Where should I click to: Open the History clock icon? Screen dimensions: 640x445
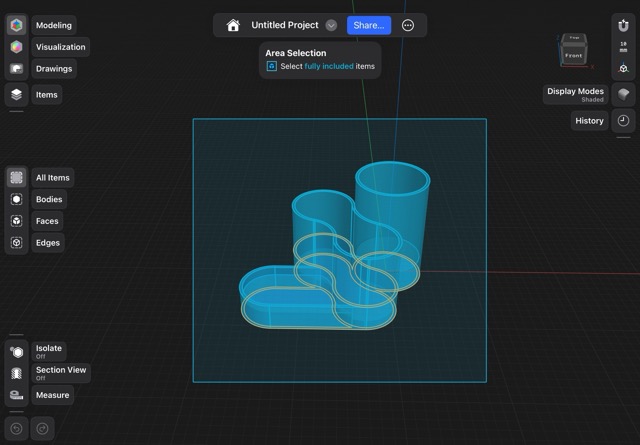(623, 120)
